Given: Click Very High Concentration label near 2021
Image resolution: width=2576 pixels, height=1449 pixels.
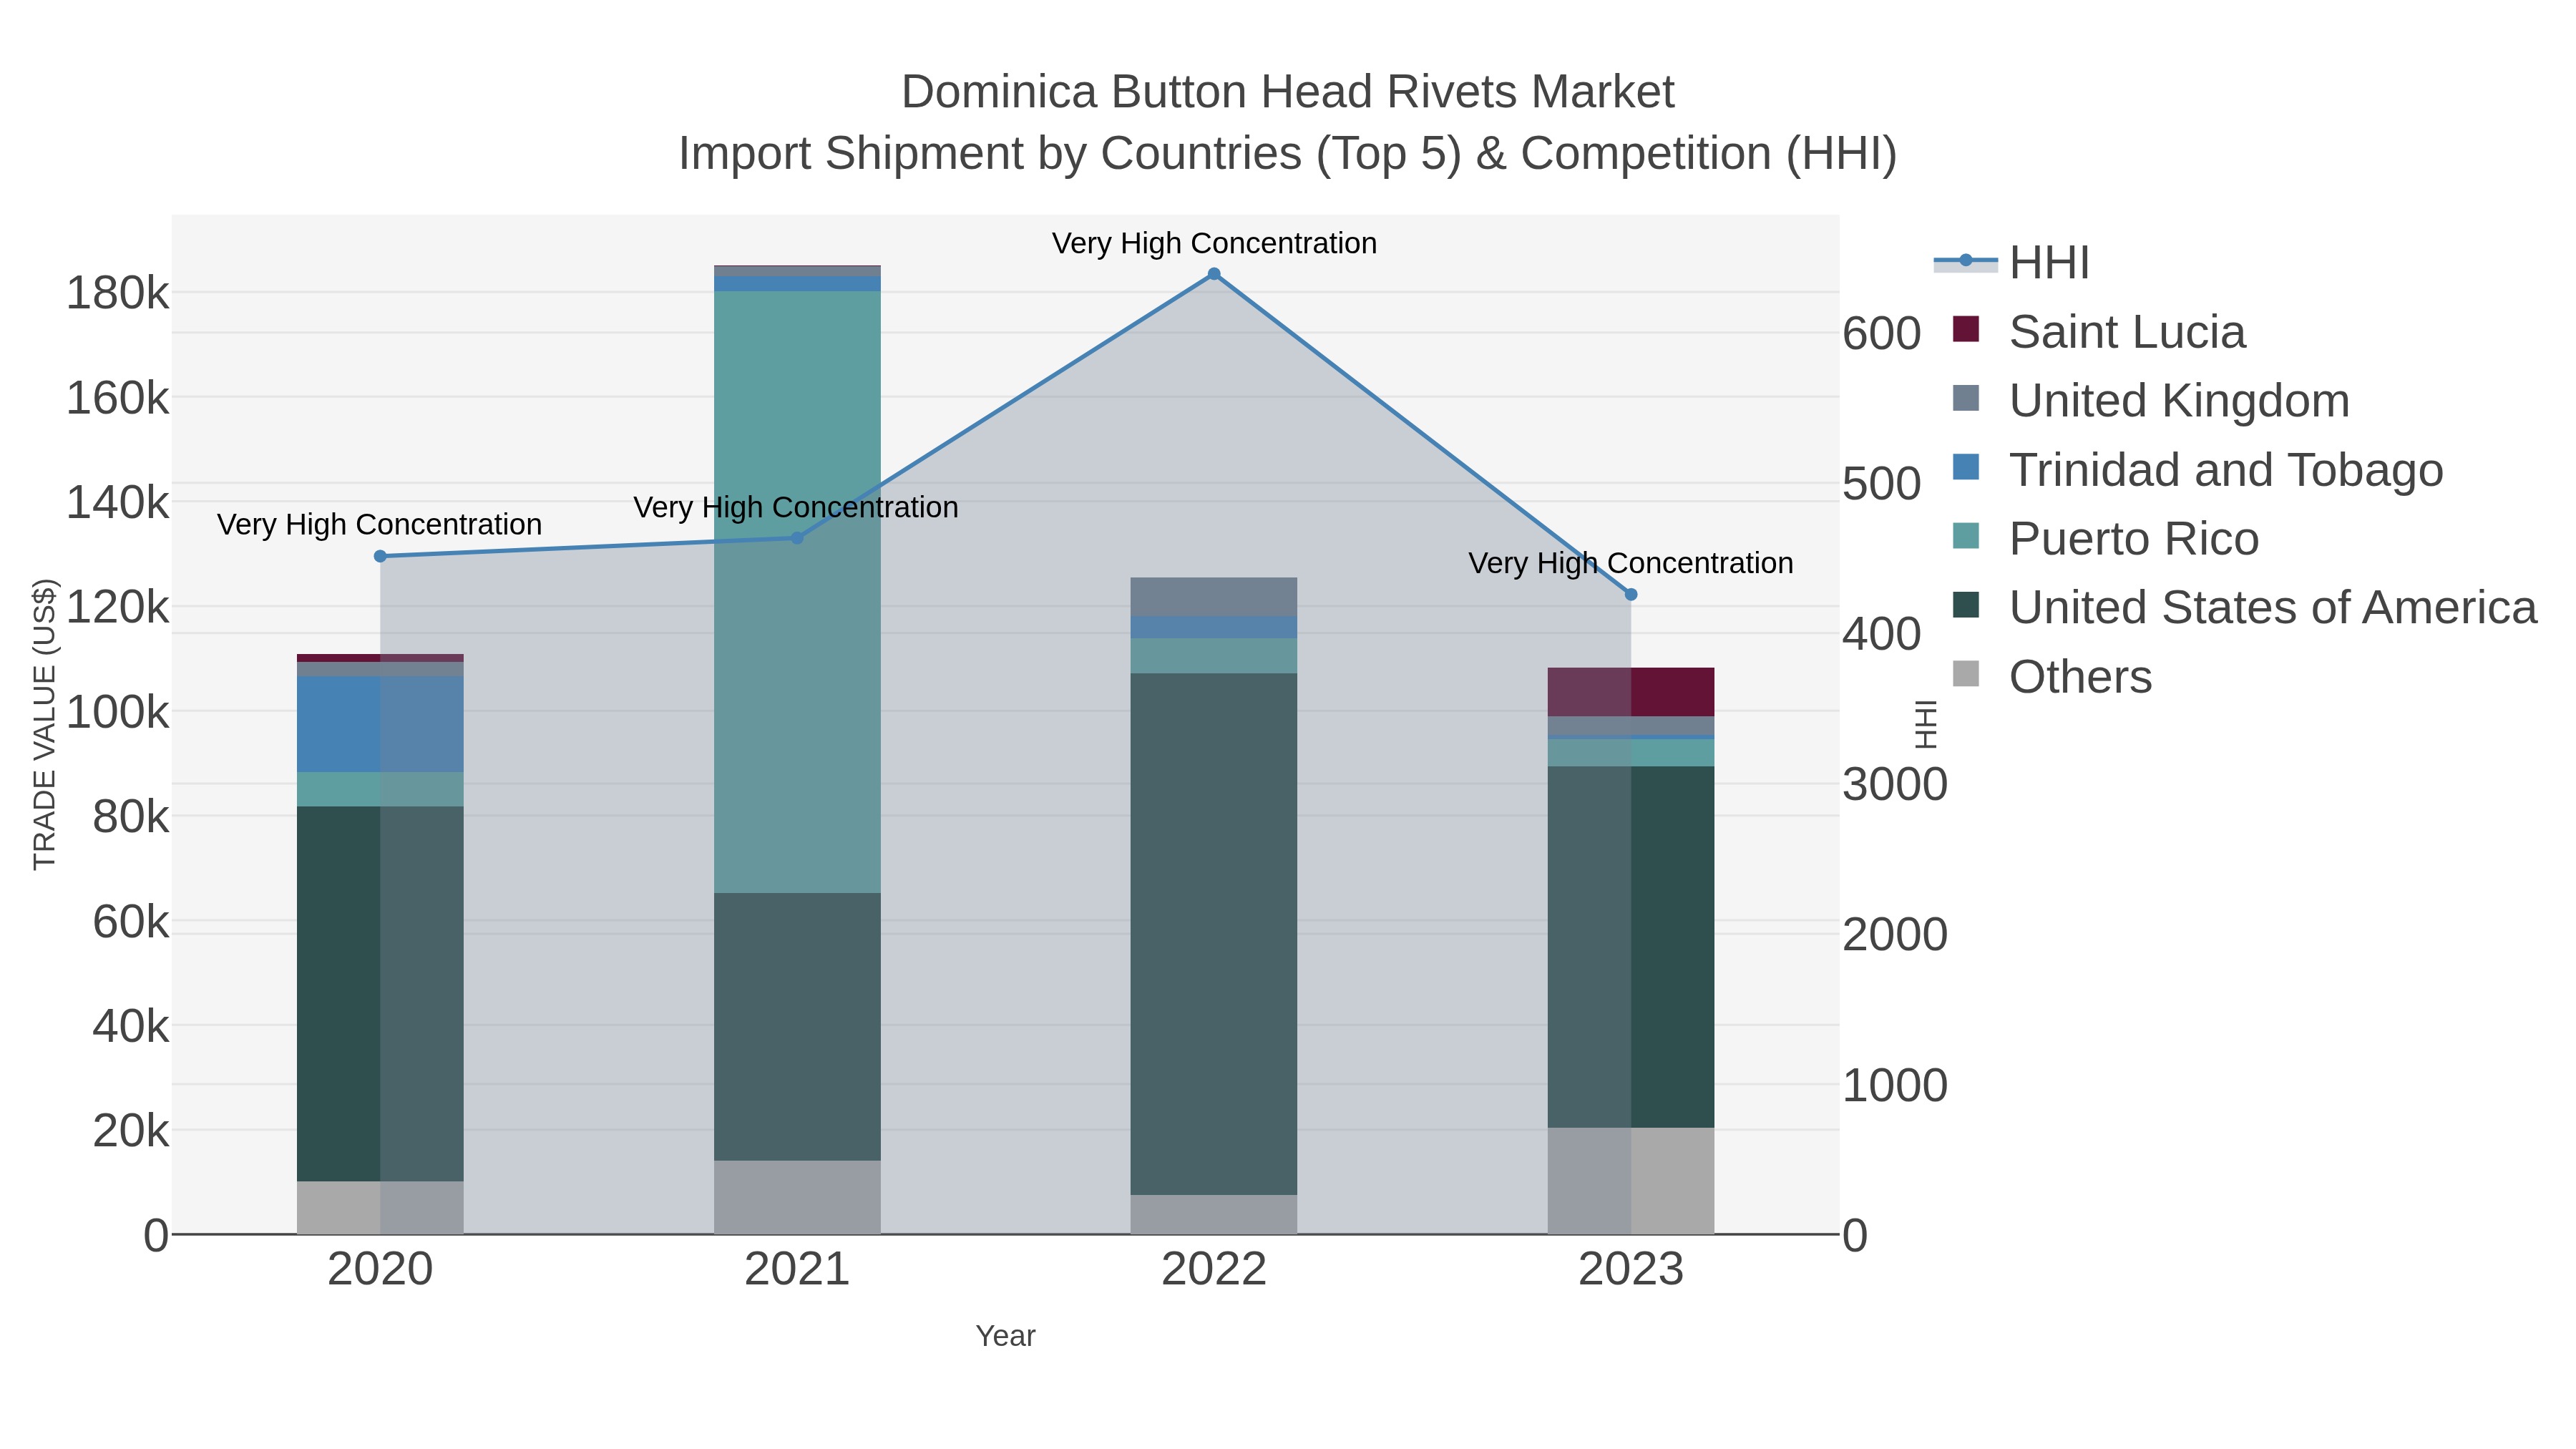Looking at the screenshot, I should click(797, 507).
